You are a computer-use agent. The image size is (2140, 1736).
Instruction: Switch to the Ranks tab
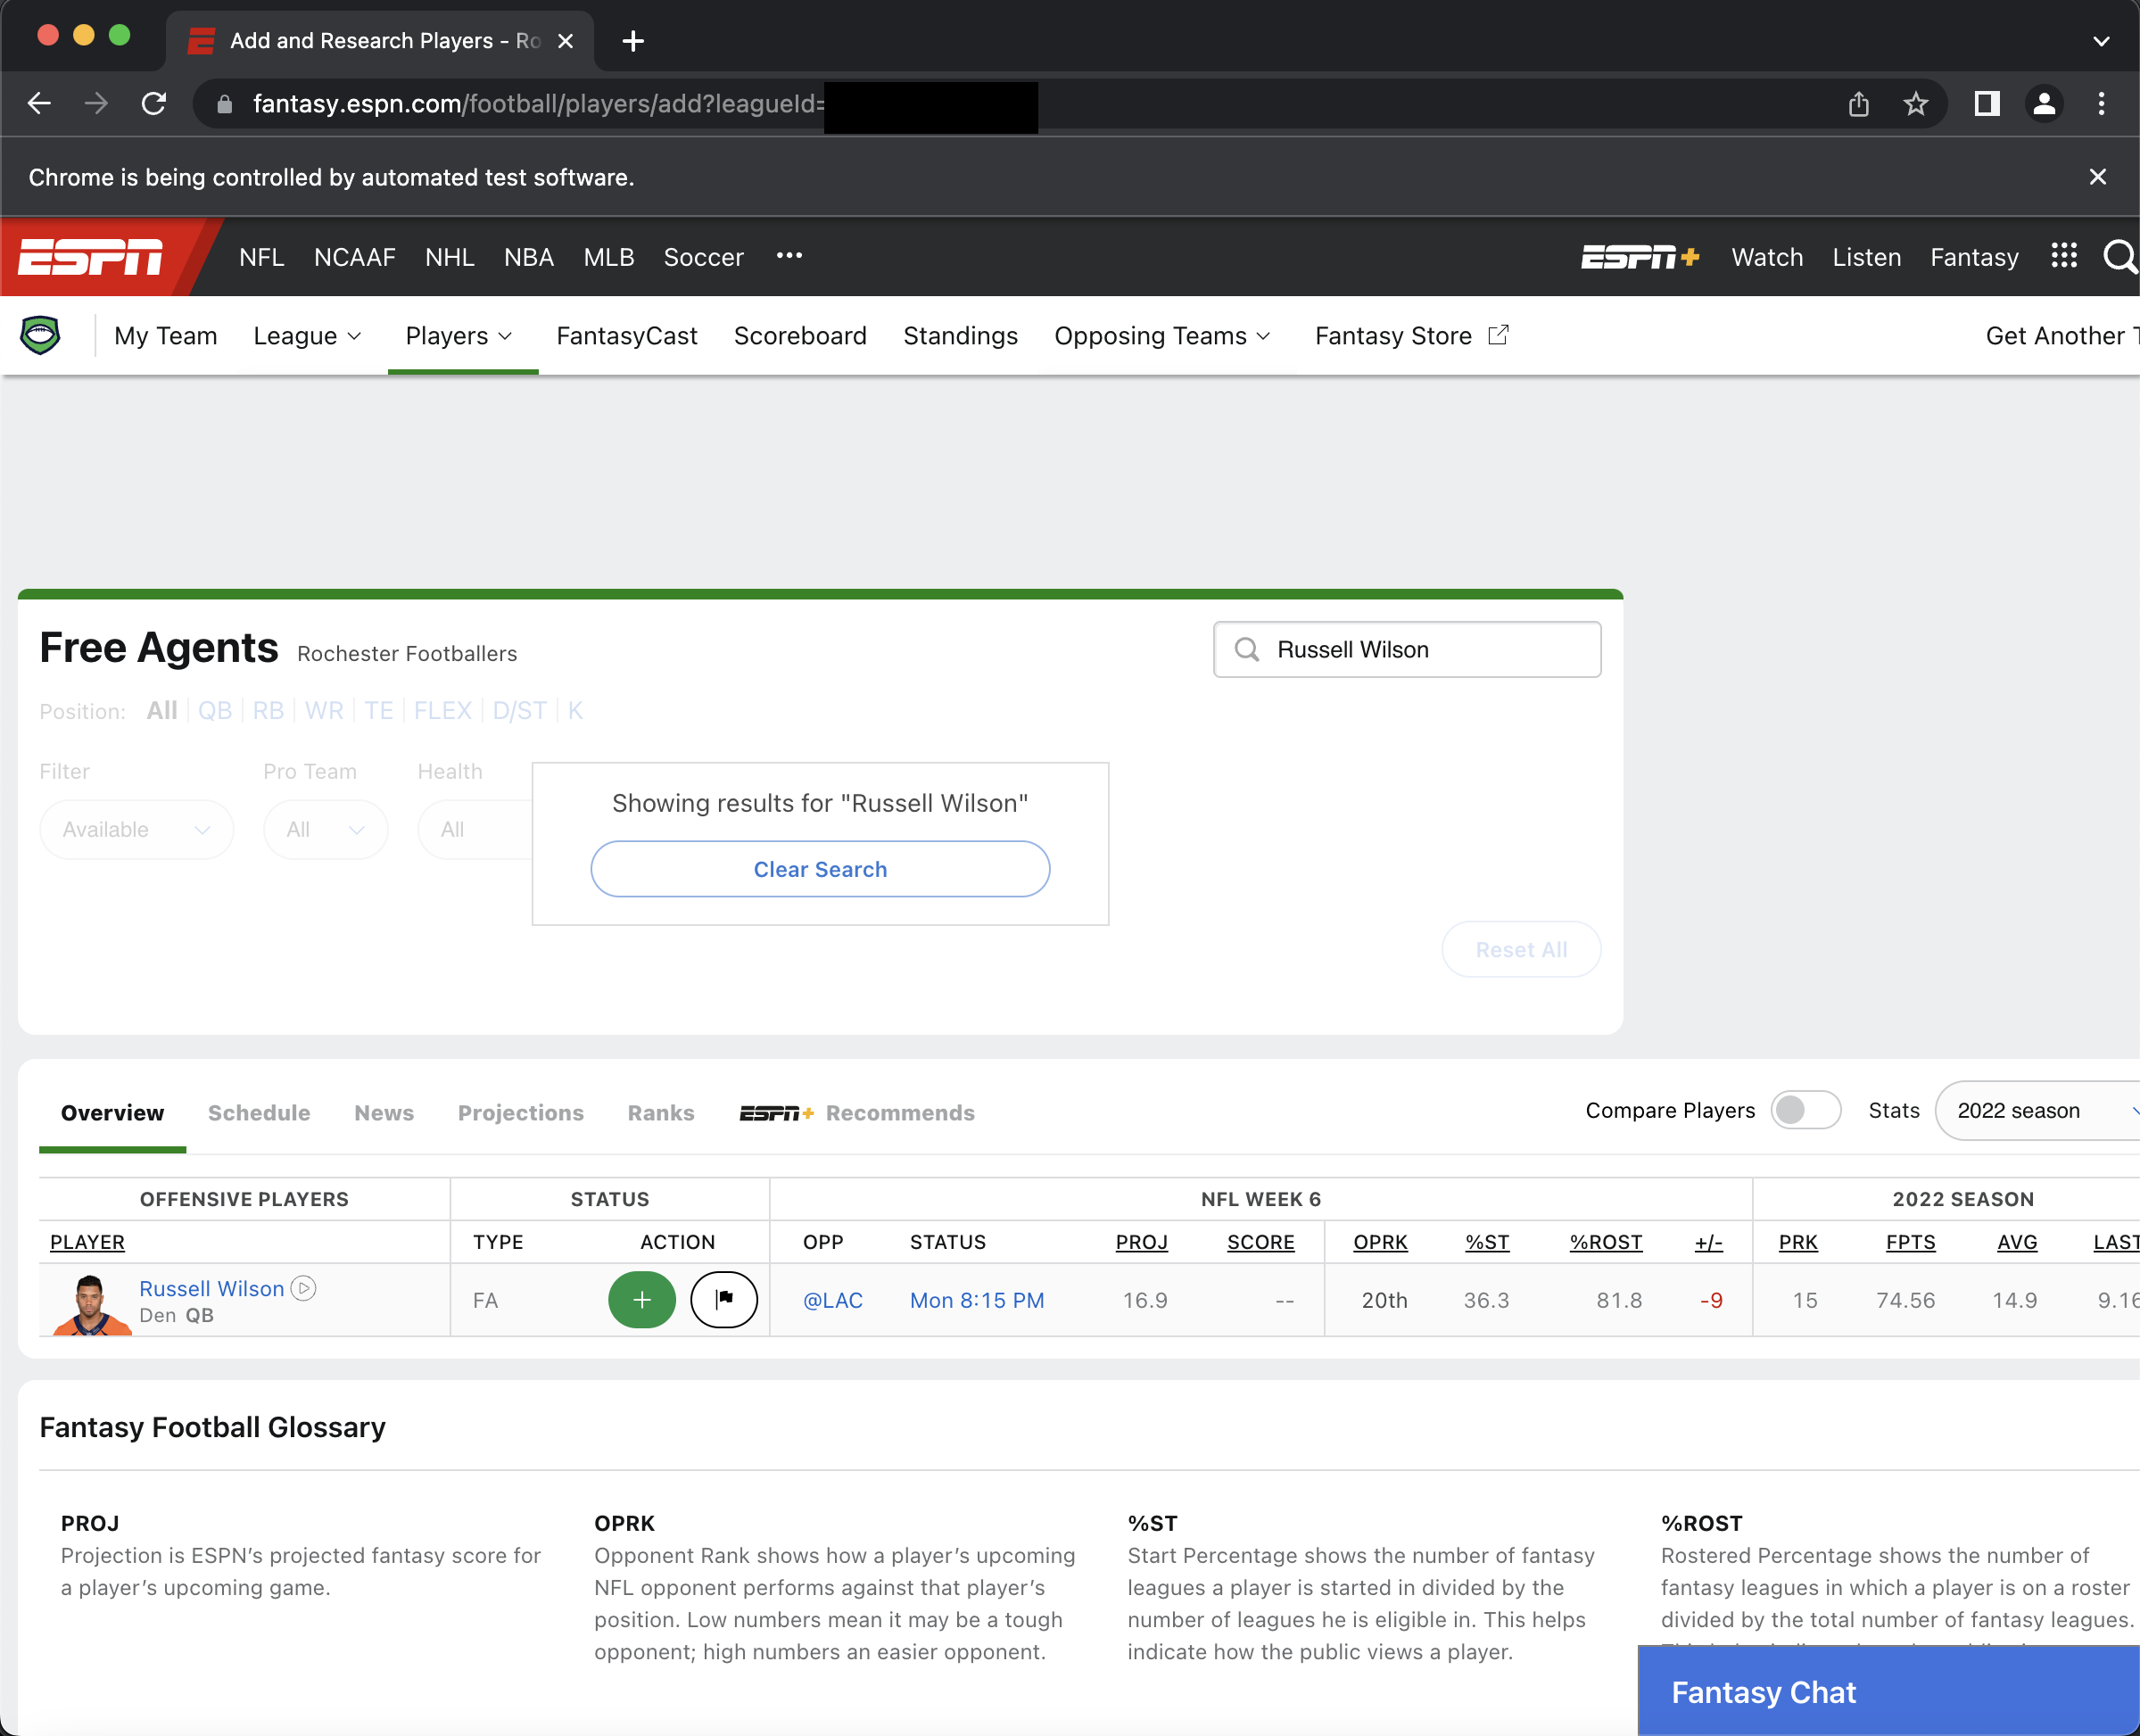coord(661,1112)
